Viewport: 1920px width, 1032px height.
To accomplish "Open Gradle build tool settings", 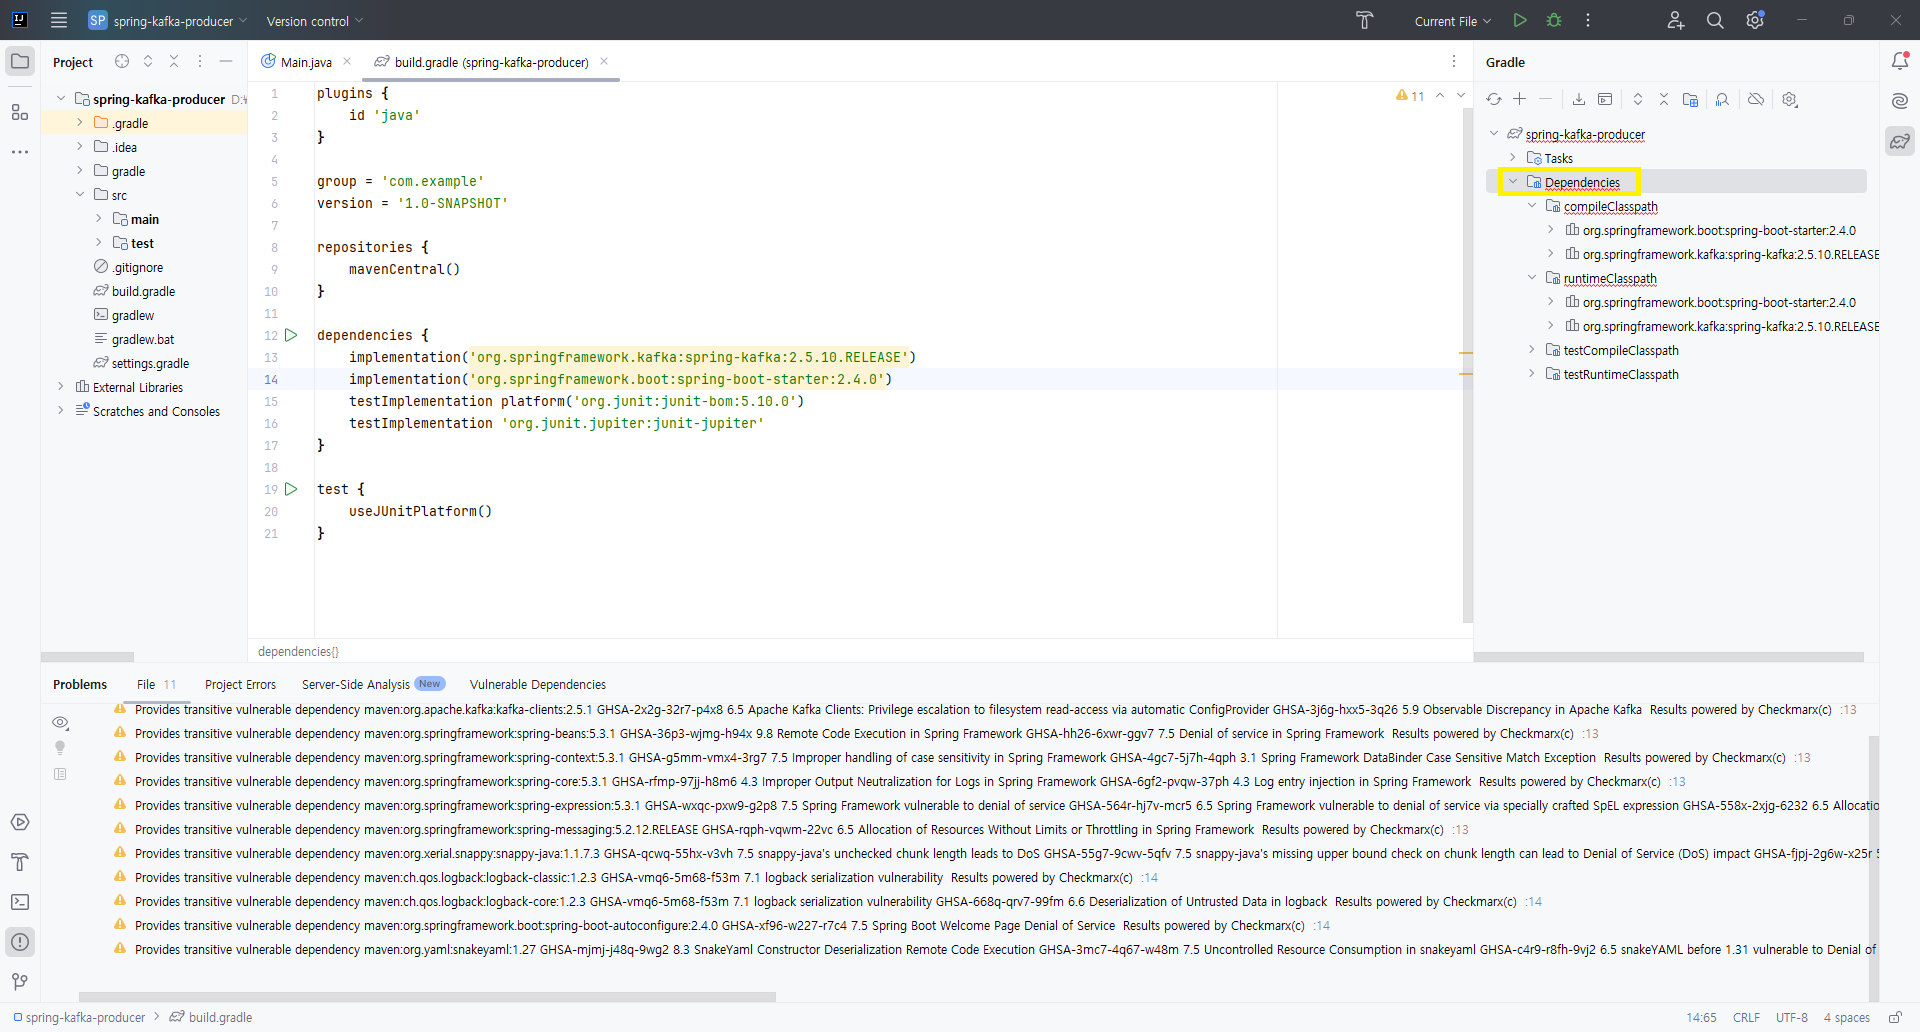I will (x=1790, y=99).
